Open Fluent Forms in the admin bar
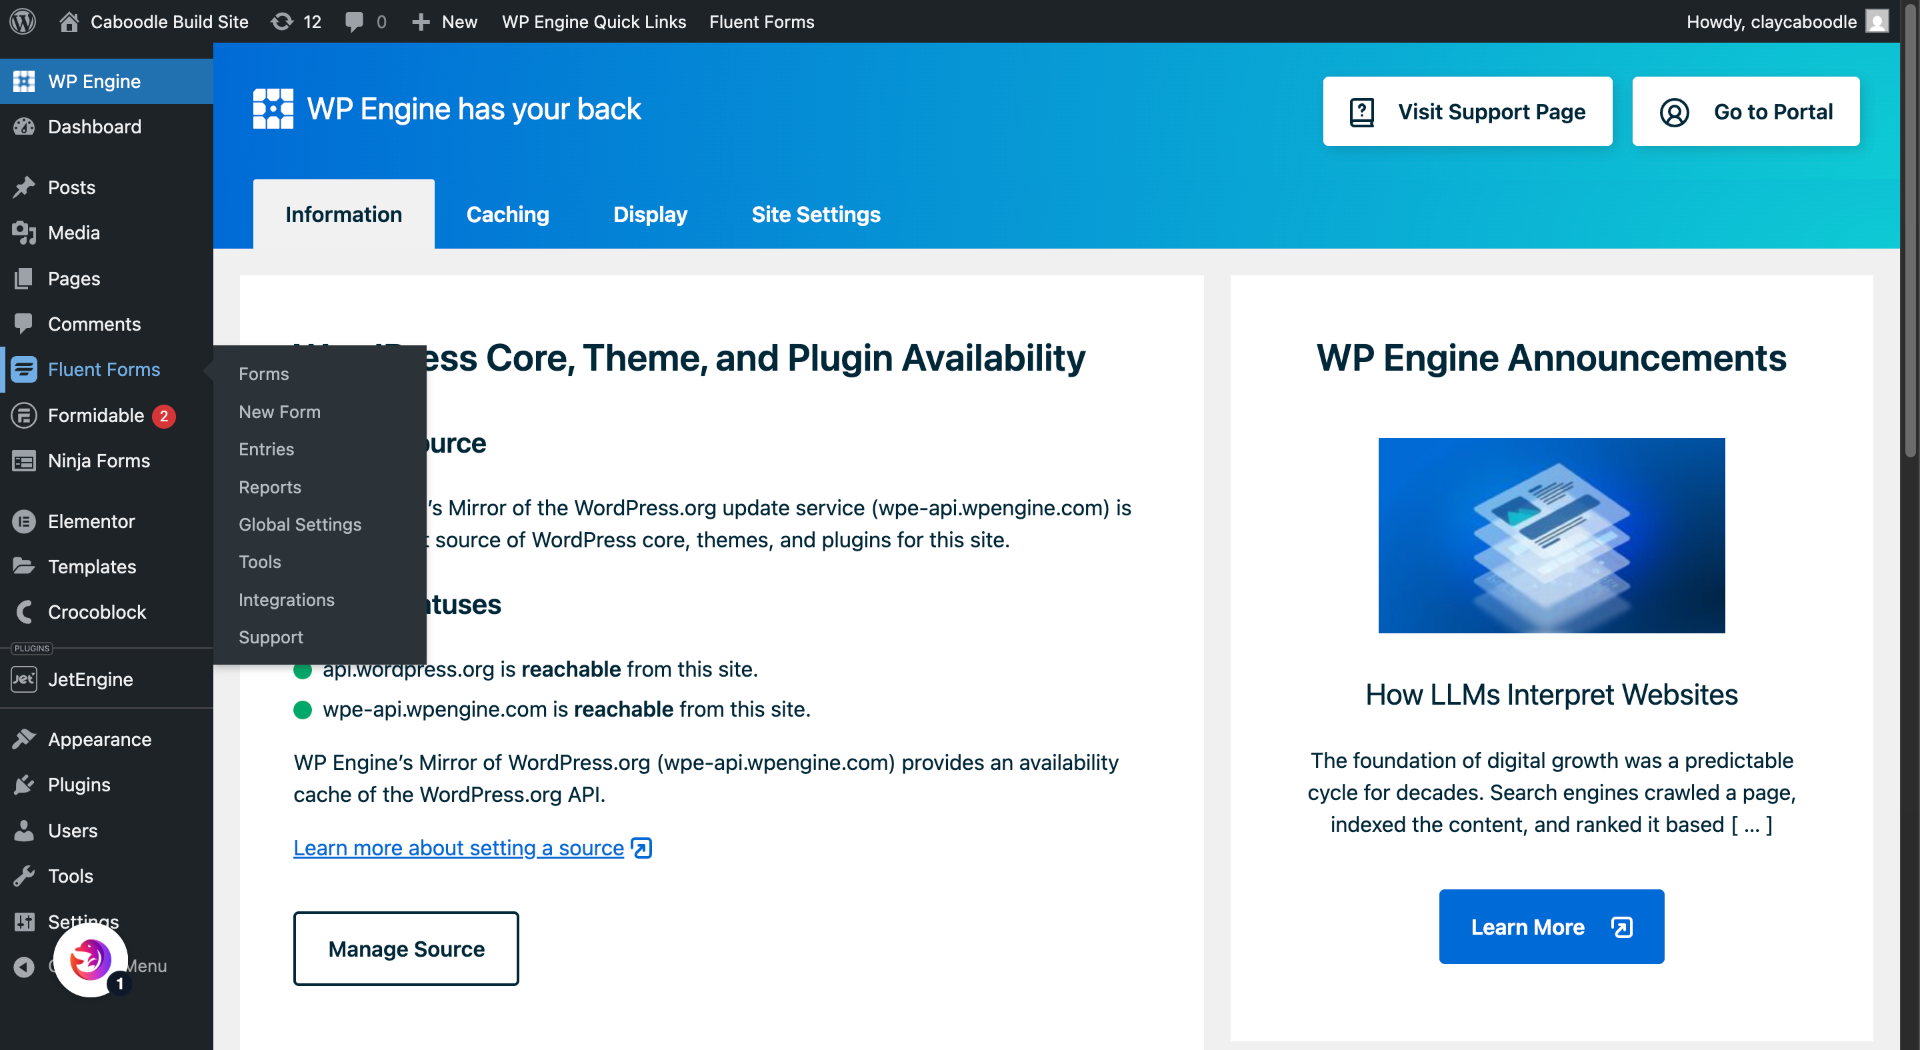This screenshot has width=1920, height=1050. 762,21
